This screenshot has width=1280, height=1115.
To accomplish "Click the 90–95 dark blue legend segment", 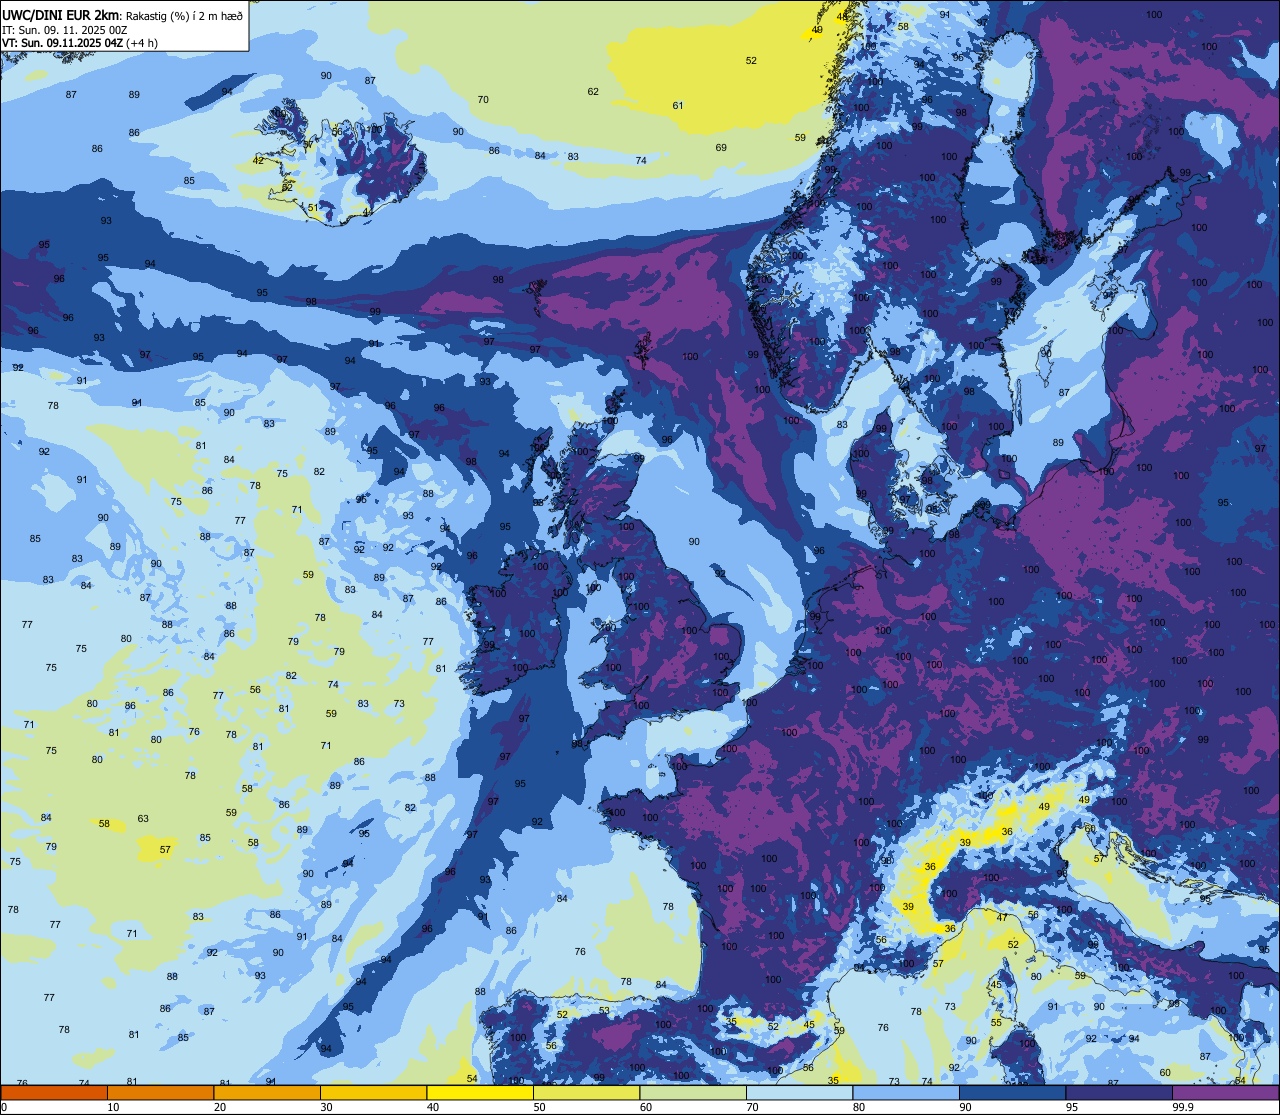I will click(x=1012, y=1093).
